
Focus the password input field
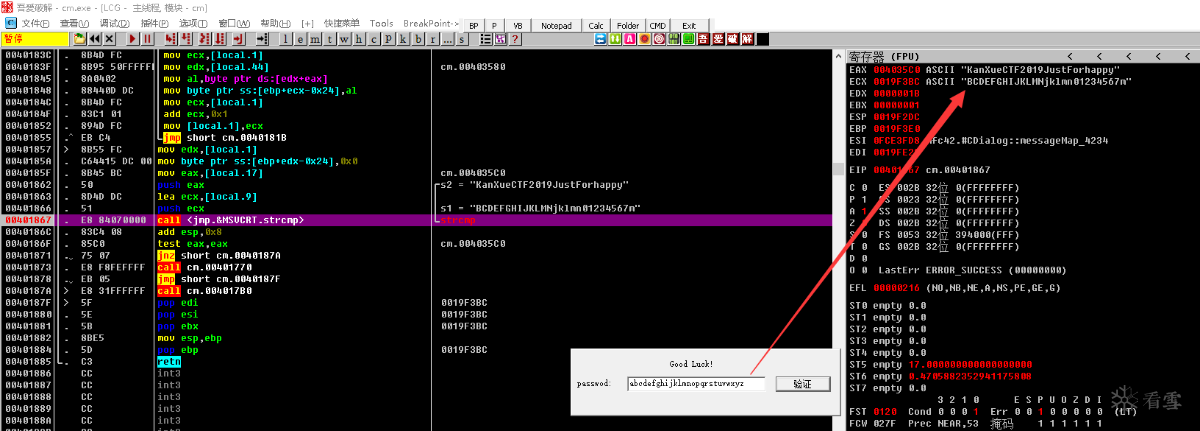pyautogui.click(x=696, y=383)
